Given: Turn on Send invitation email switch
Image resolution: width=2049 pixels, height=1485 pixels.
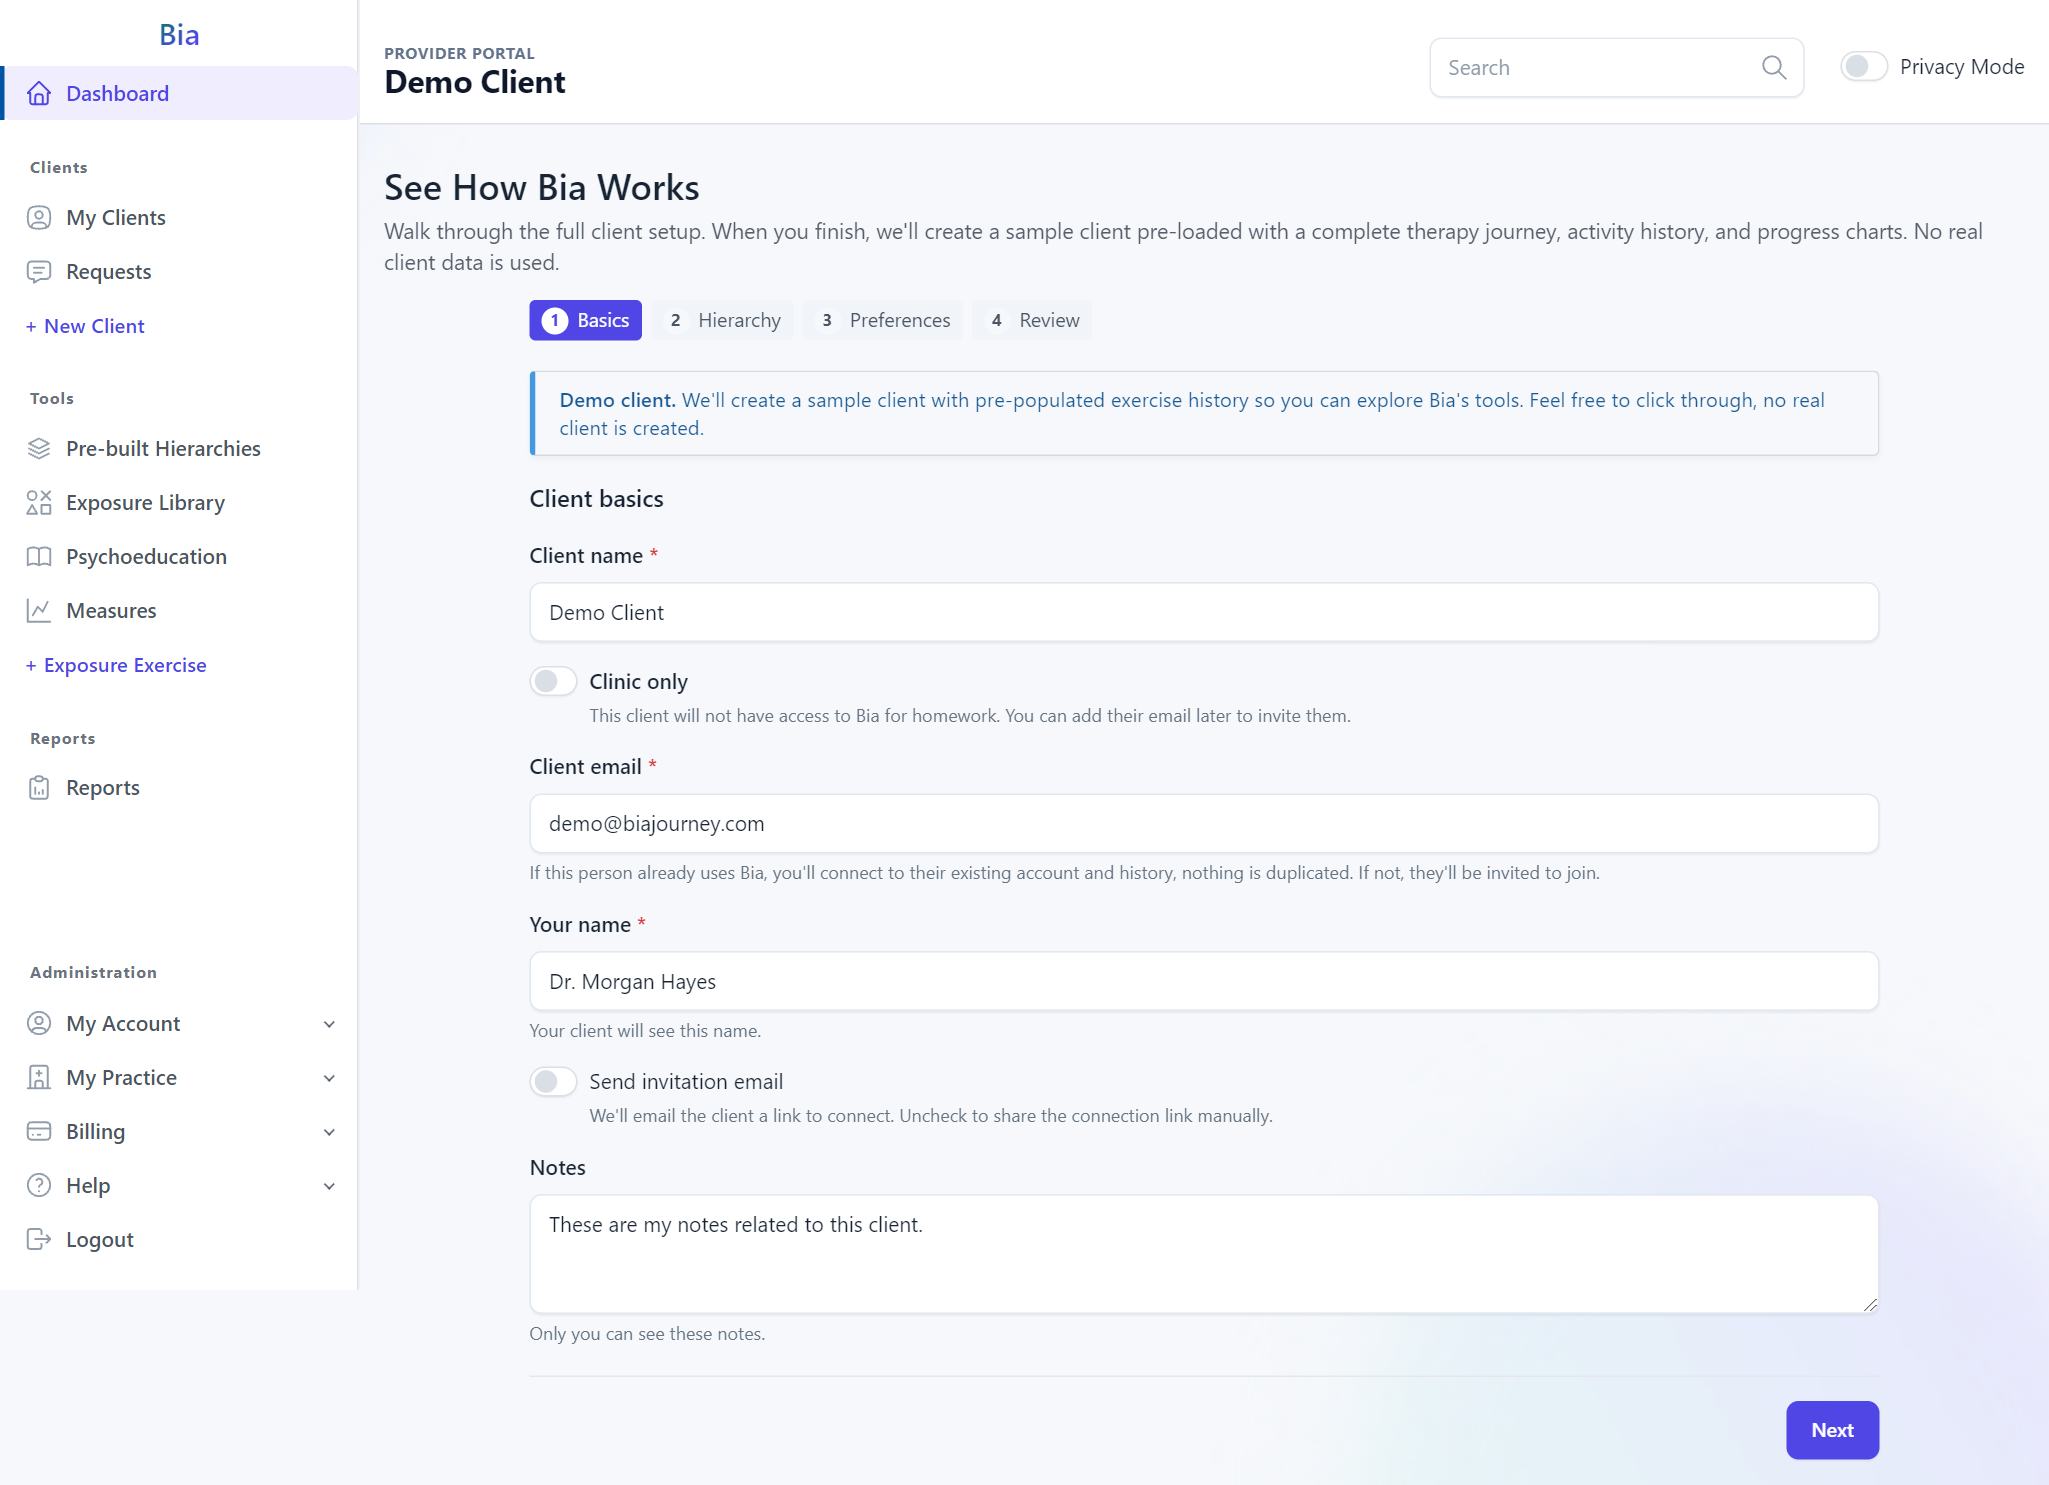Looking at the screenshot, I should [553, 1081].
